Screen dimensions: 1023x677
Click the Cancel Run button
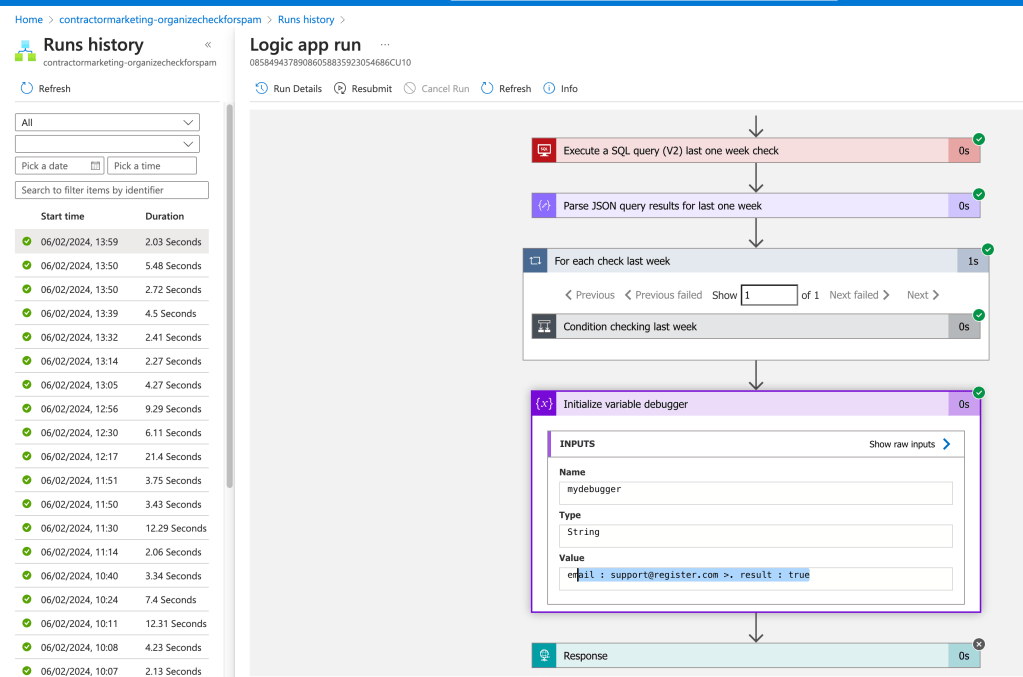[x=436, y=88]
